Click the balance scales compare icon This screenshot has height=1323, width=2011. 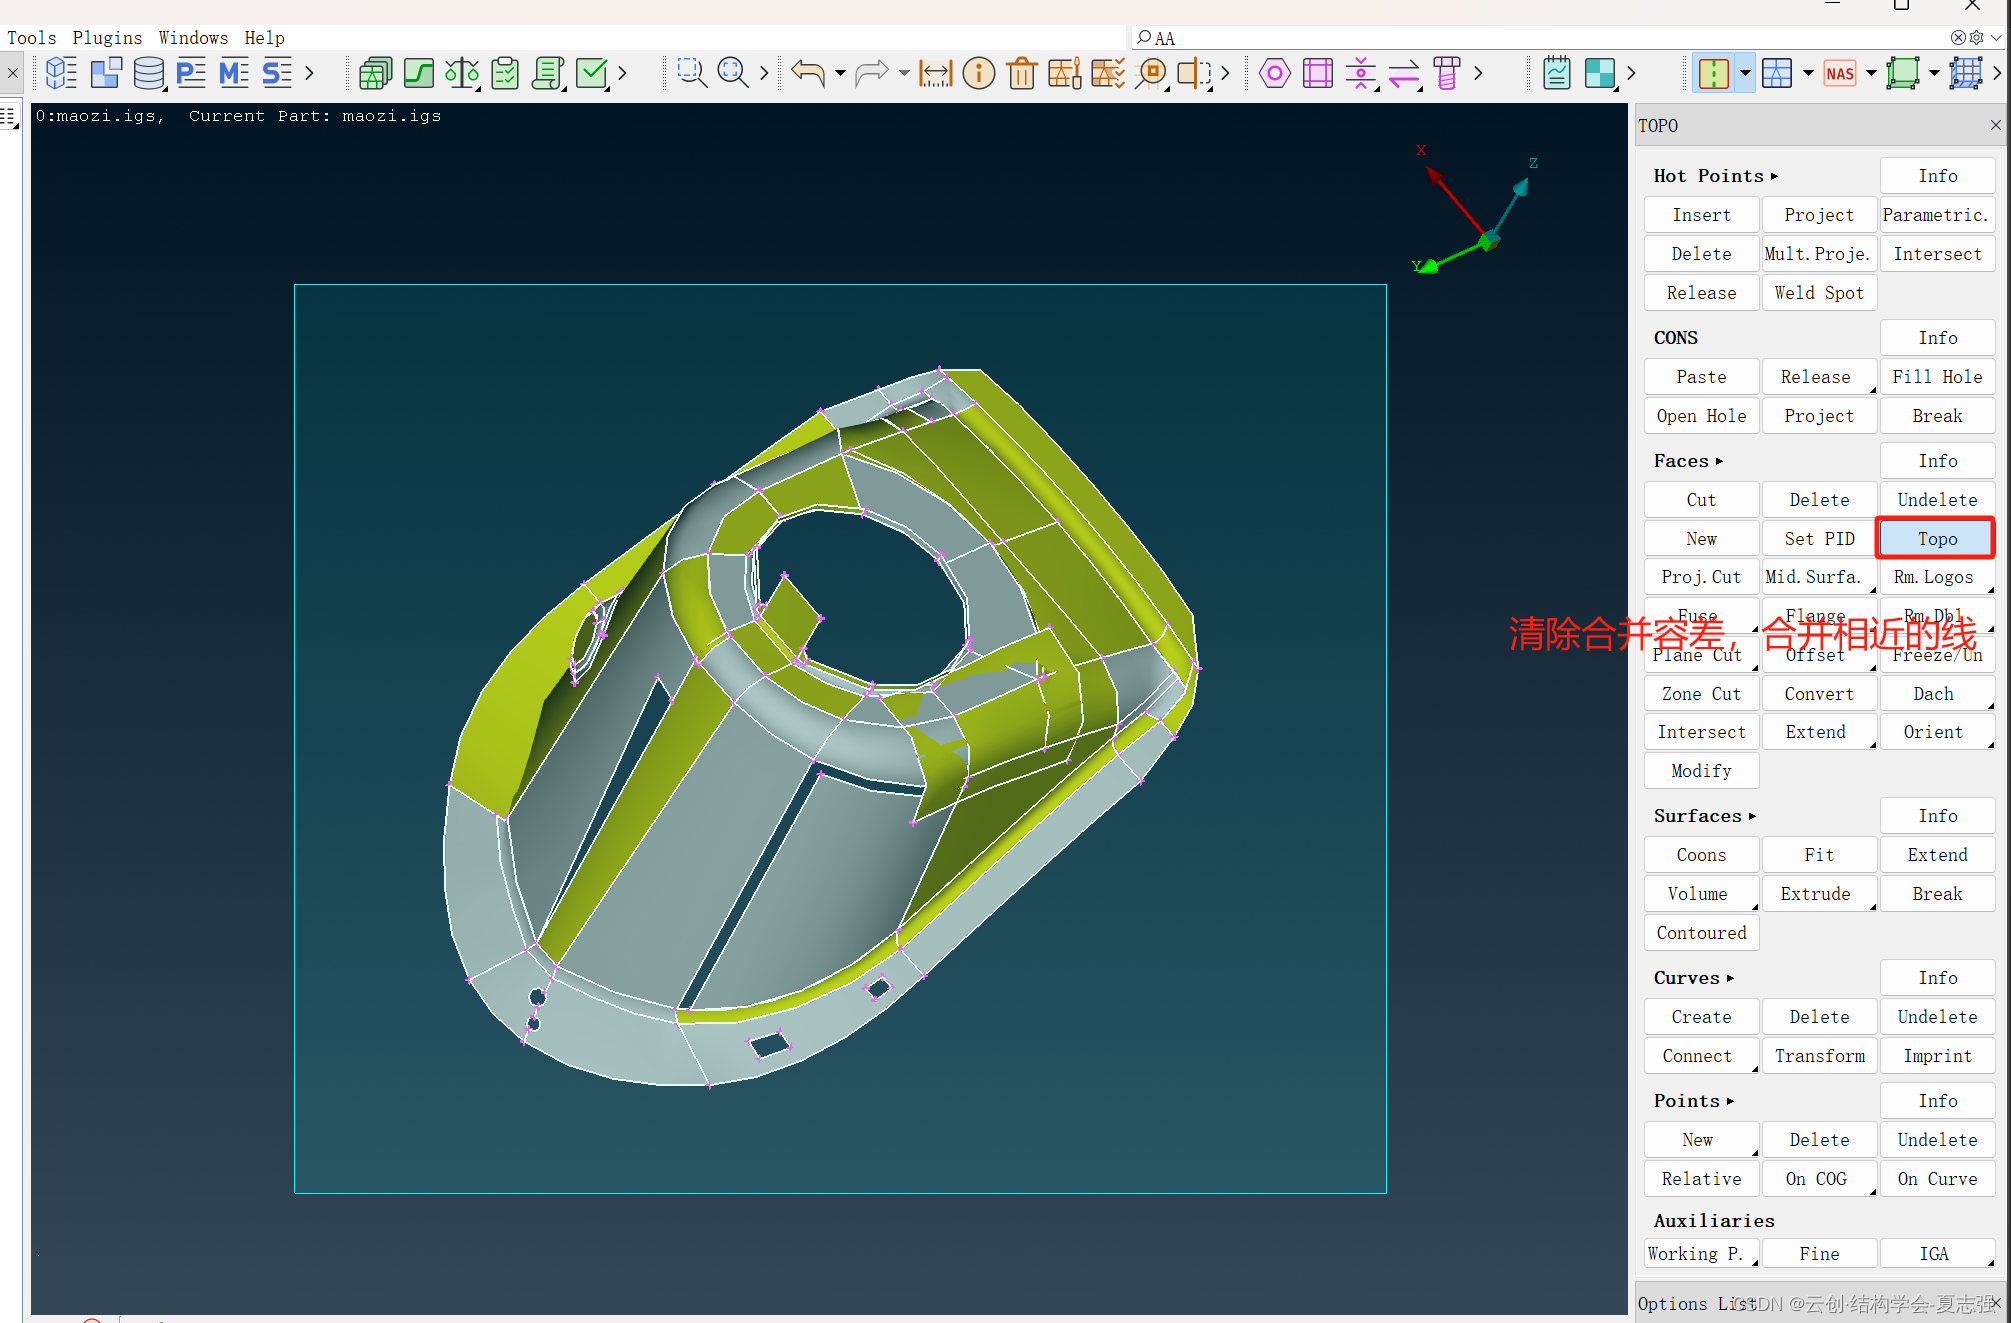coord(461,73)
